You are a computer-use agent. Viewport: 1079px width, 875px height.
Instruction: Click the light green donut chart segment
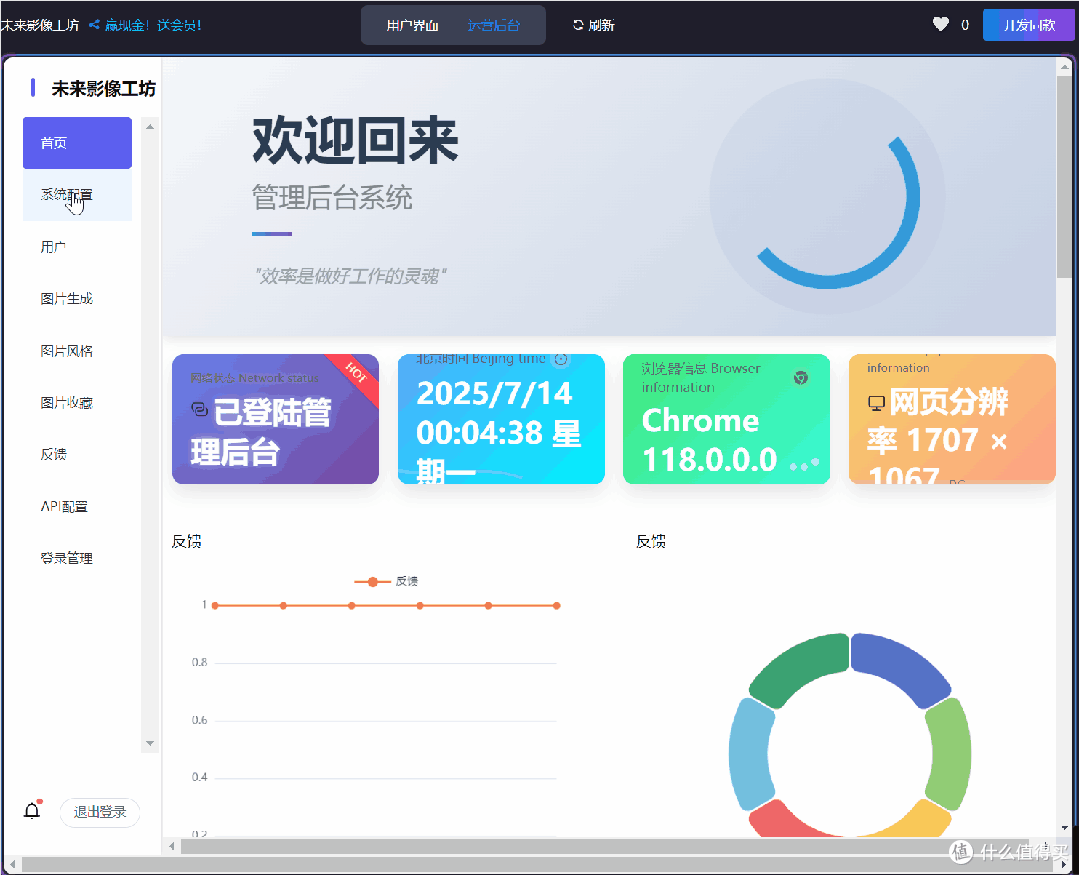(x=950, y=754)
